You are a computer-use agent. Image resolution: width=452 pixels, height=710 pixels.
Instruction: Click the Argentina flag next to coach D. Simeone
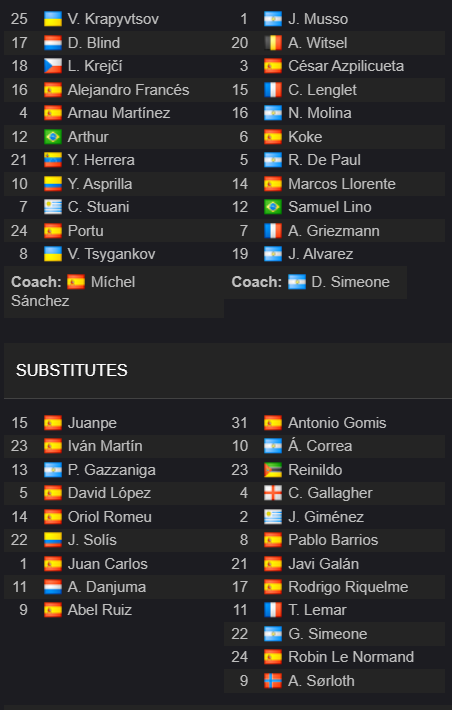pyautogui.click(x=297, y=282)
